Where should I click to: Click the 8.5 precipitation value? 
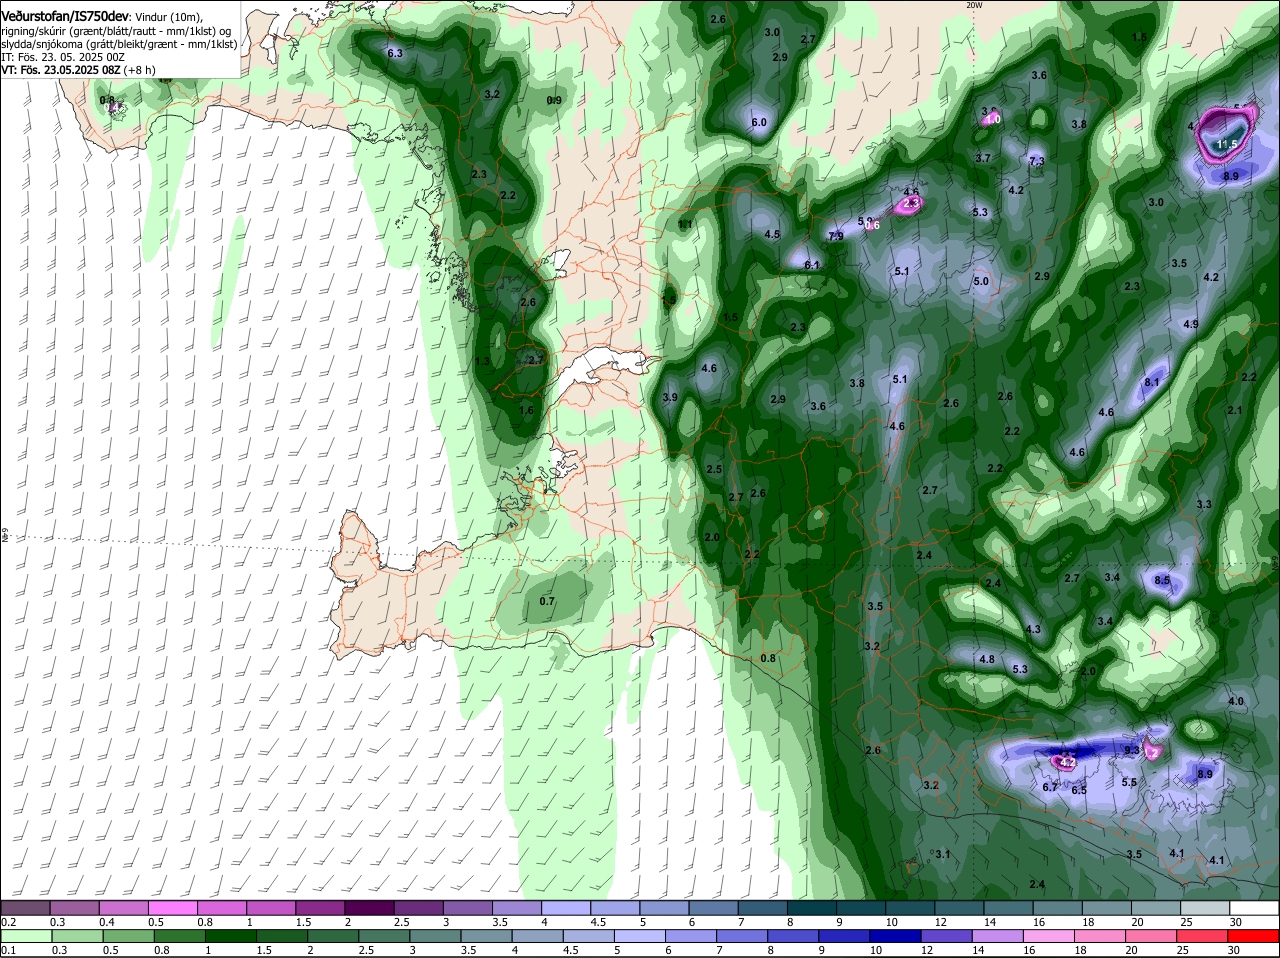coord(1162,580)
